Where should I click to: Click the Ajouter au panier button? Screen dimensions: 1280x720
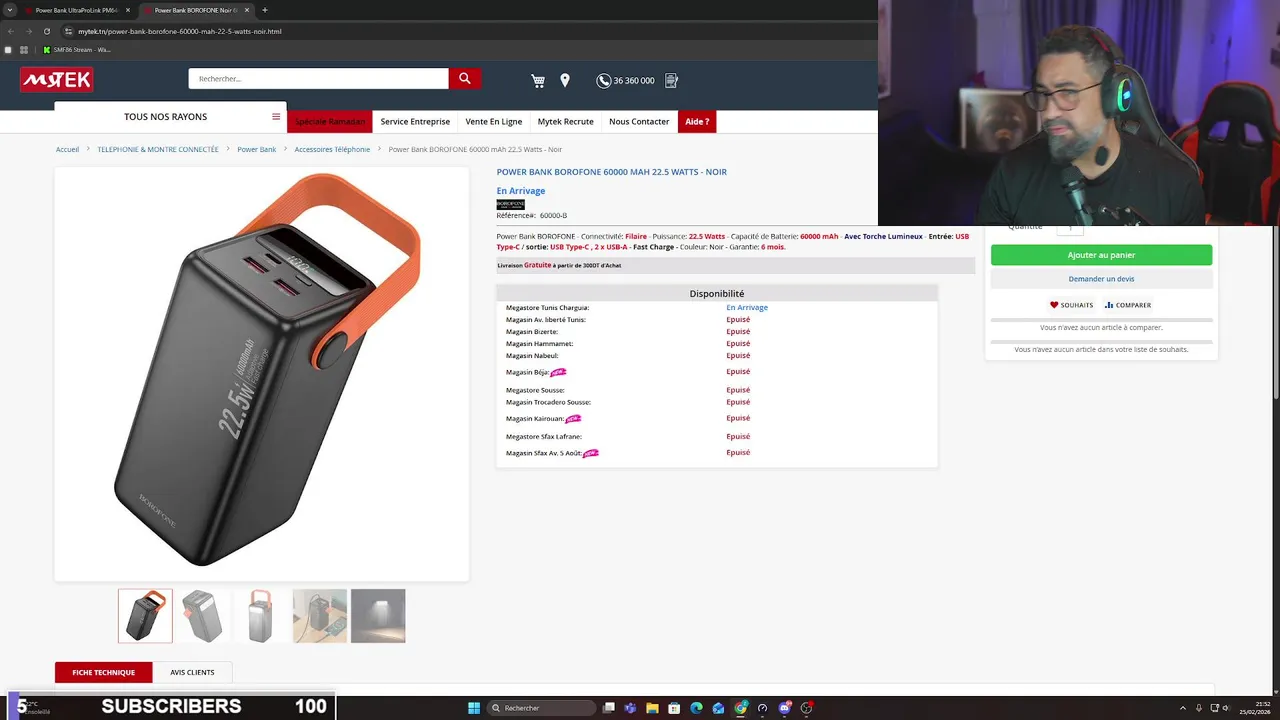[1101, 255]
